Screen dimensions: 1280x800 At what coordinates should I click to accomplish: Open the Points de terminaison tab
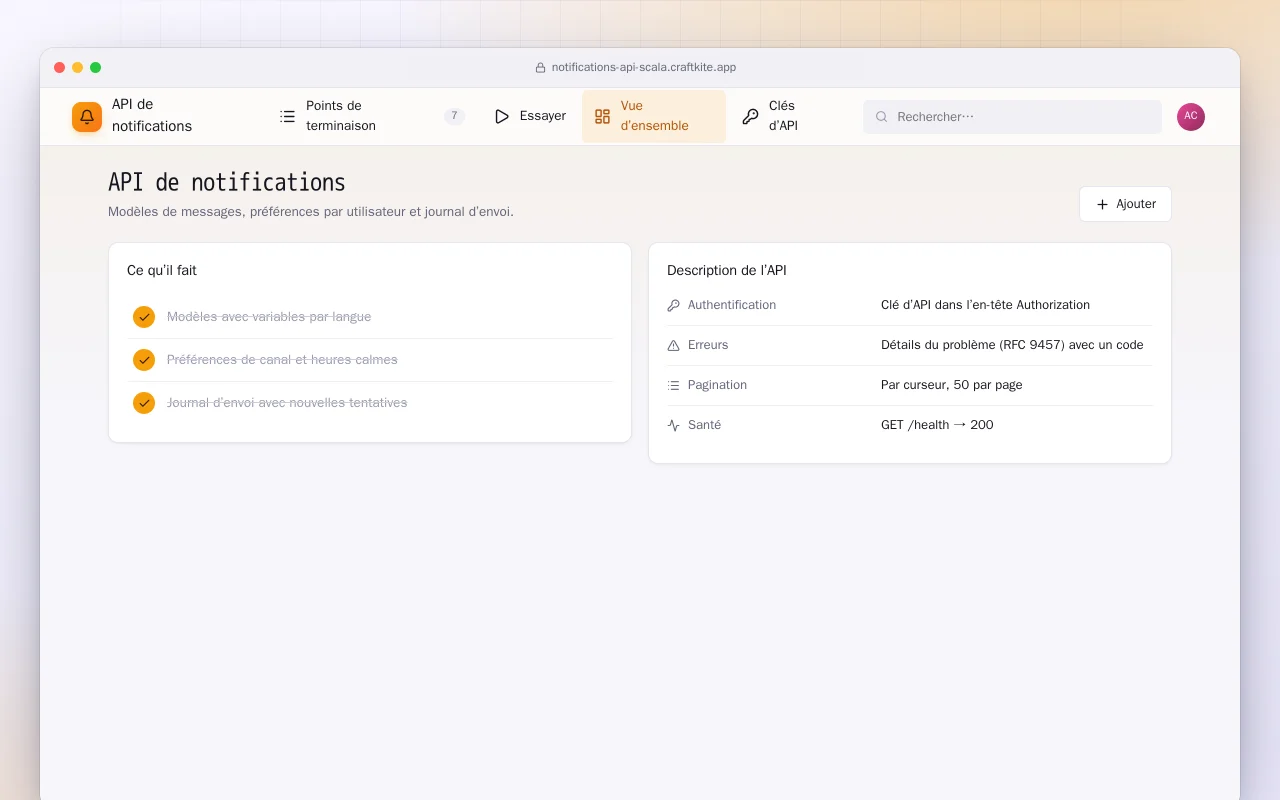371,116
